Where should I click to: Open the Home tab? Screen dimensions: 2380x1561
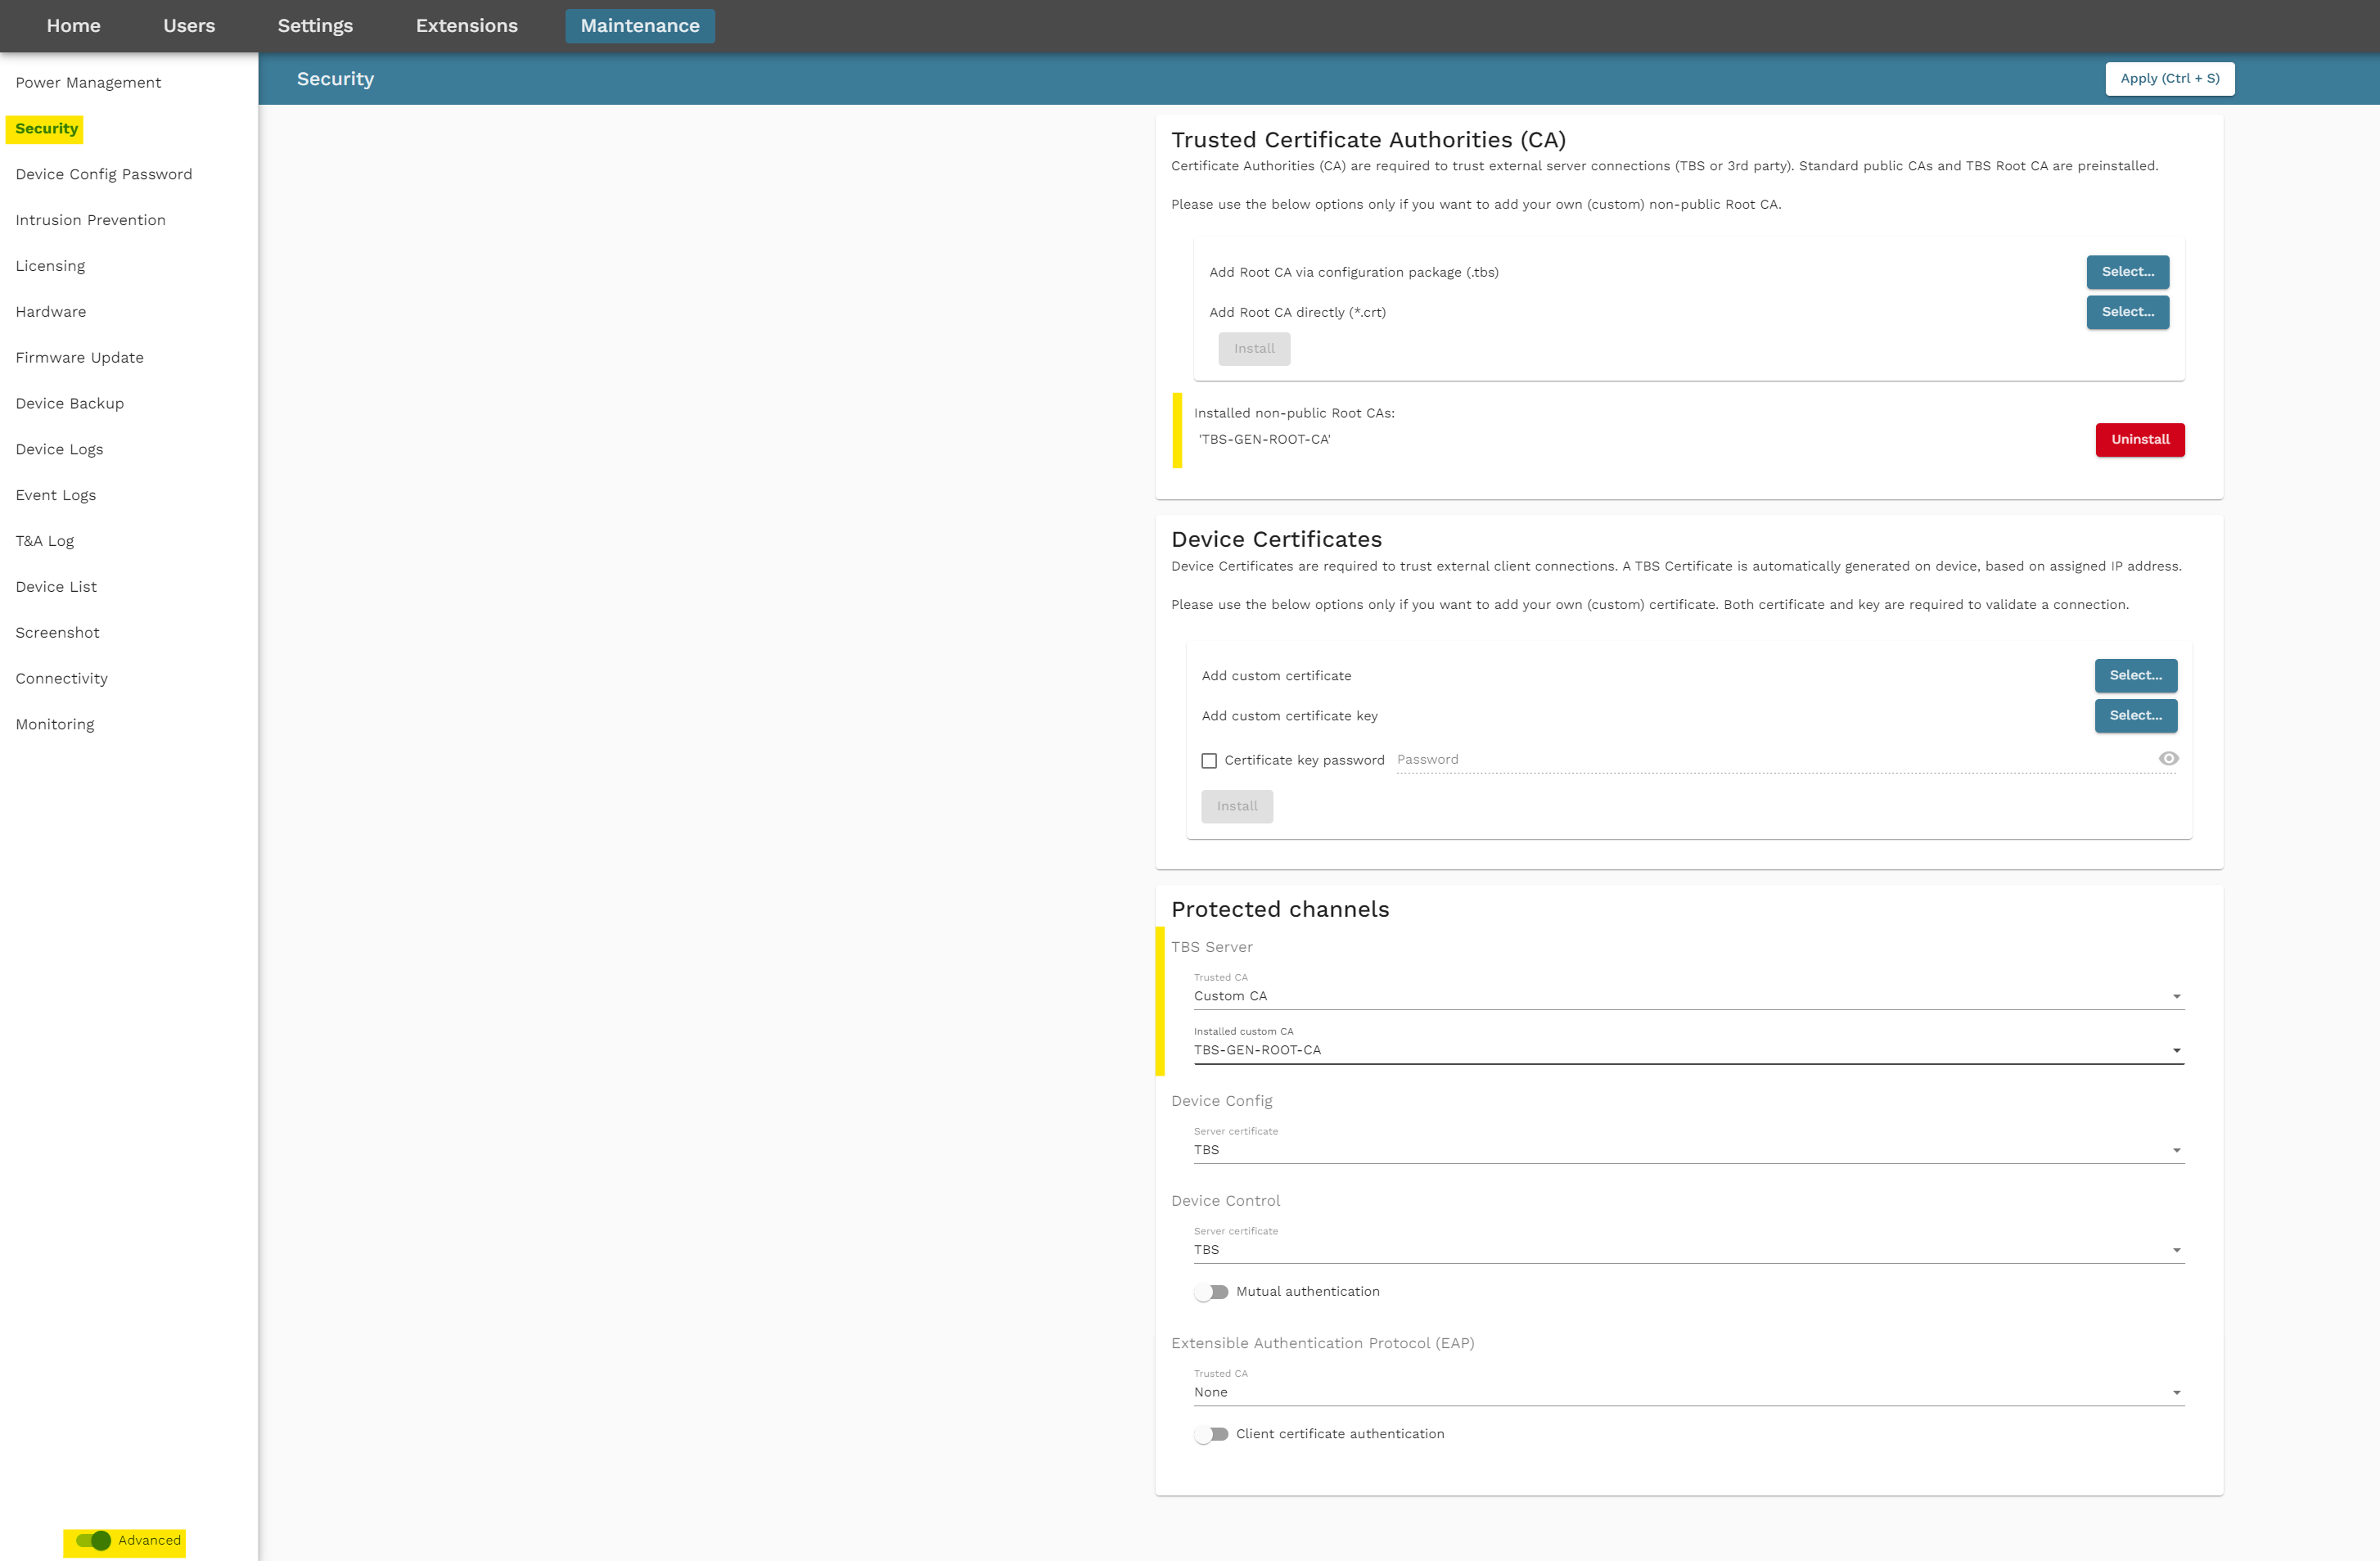[73, 26]
